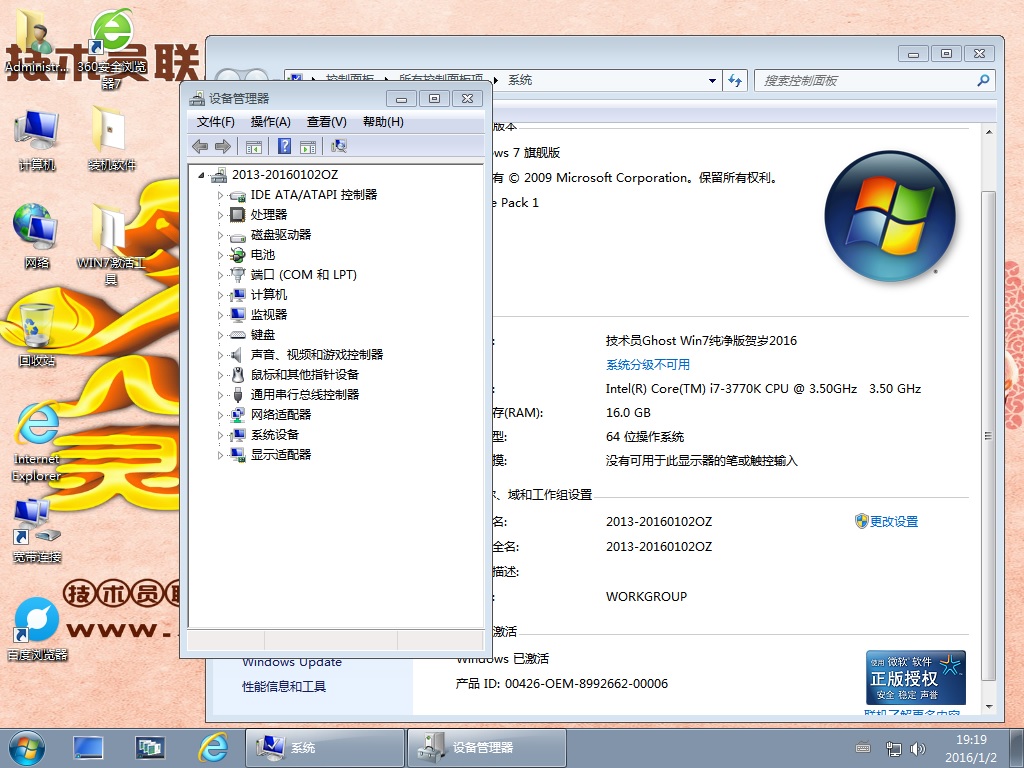
Task: Click the show/hide console tree toolbar icon
Action: coord(253,146)
